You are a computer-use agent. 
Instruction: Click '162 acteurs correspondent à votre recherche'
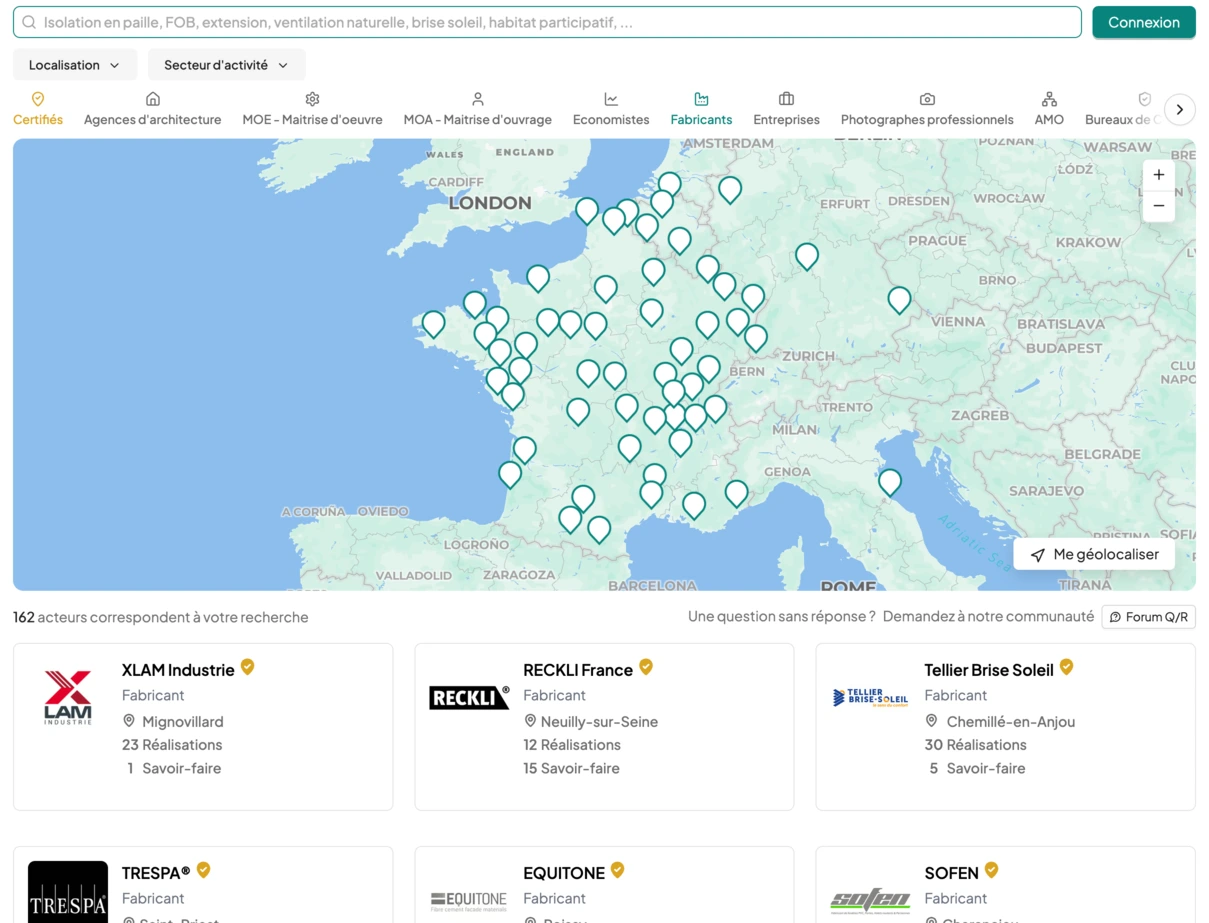[161, 617]
